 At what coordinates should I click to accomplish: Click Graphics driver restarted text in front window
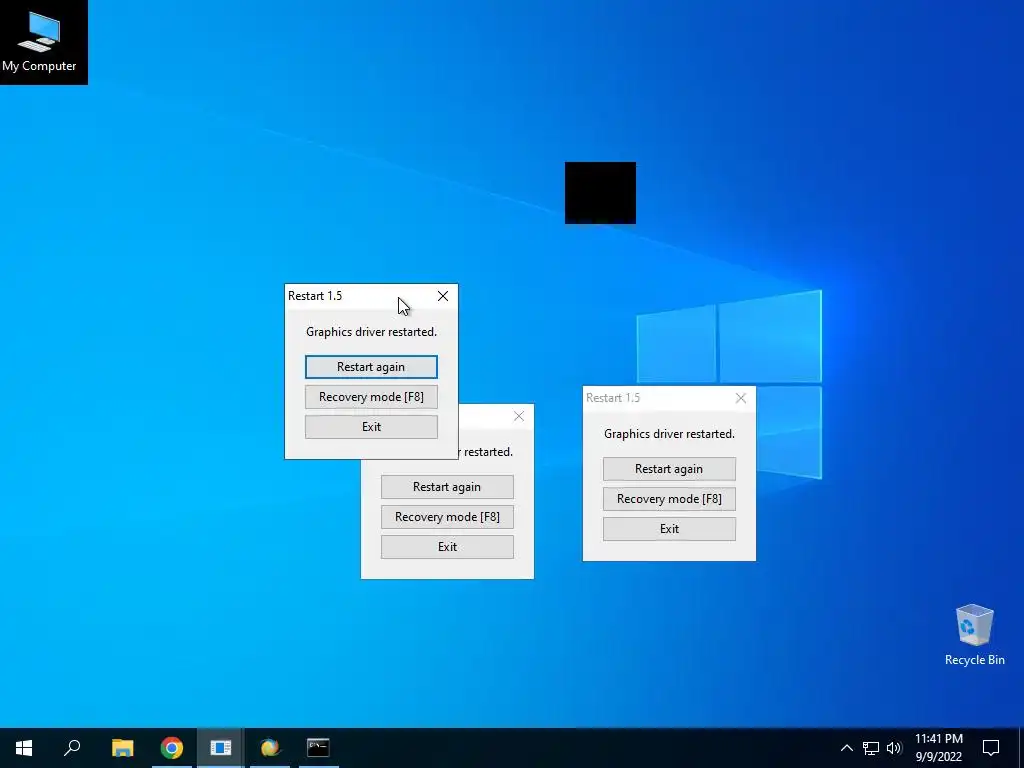tap(371, 332)
